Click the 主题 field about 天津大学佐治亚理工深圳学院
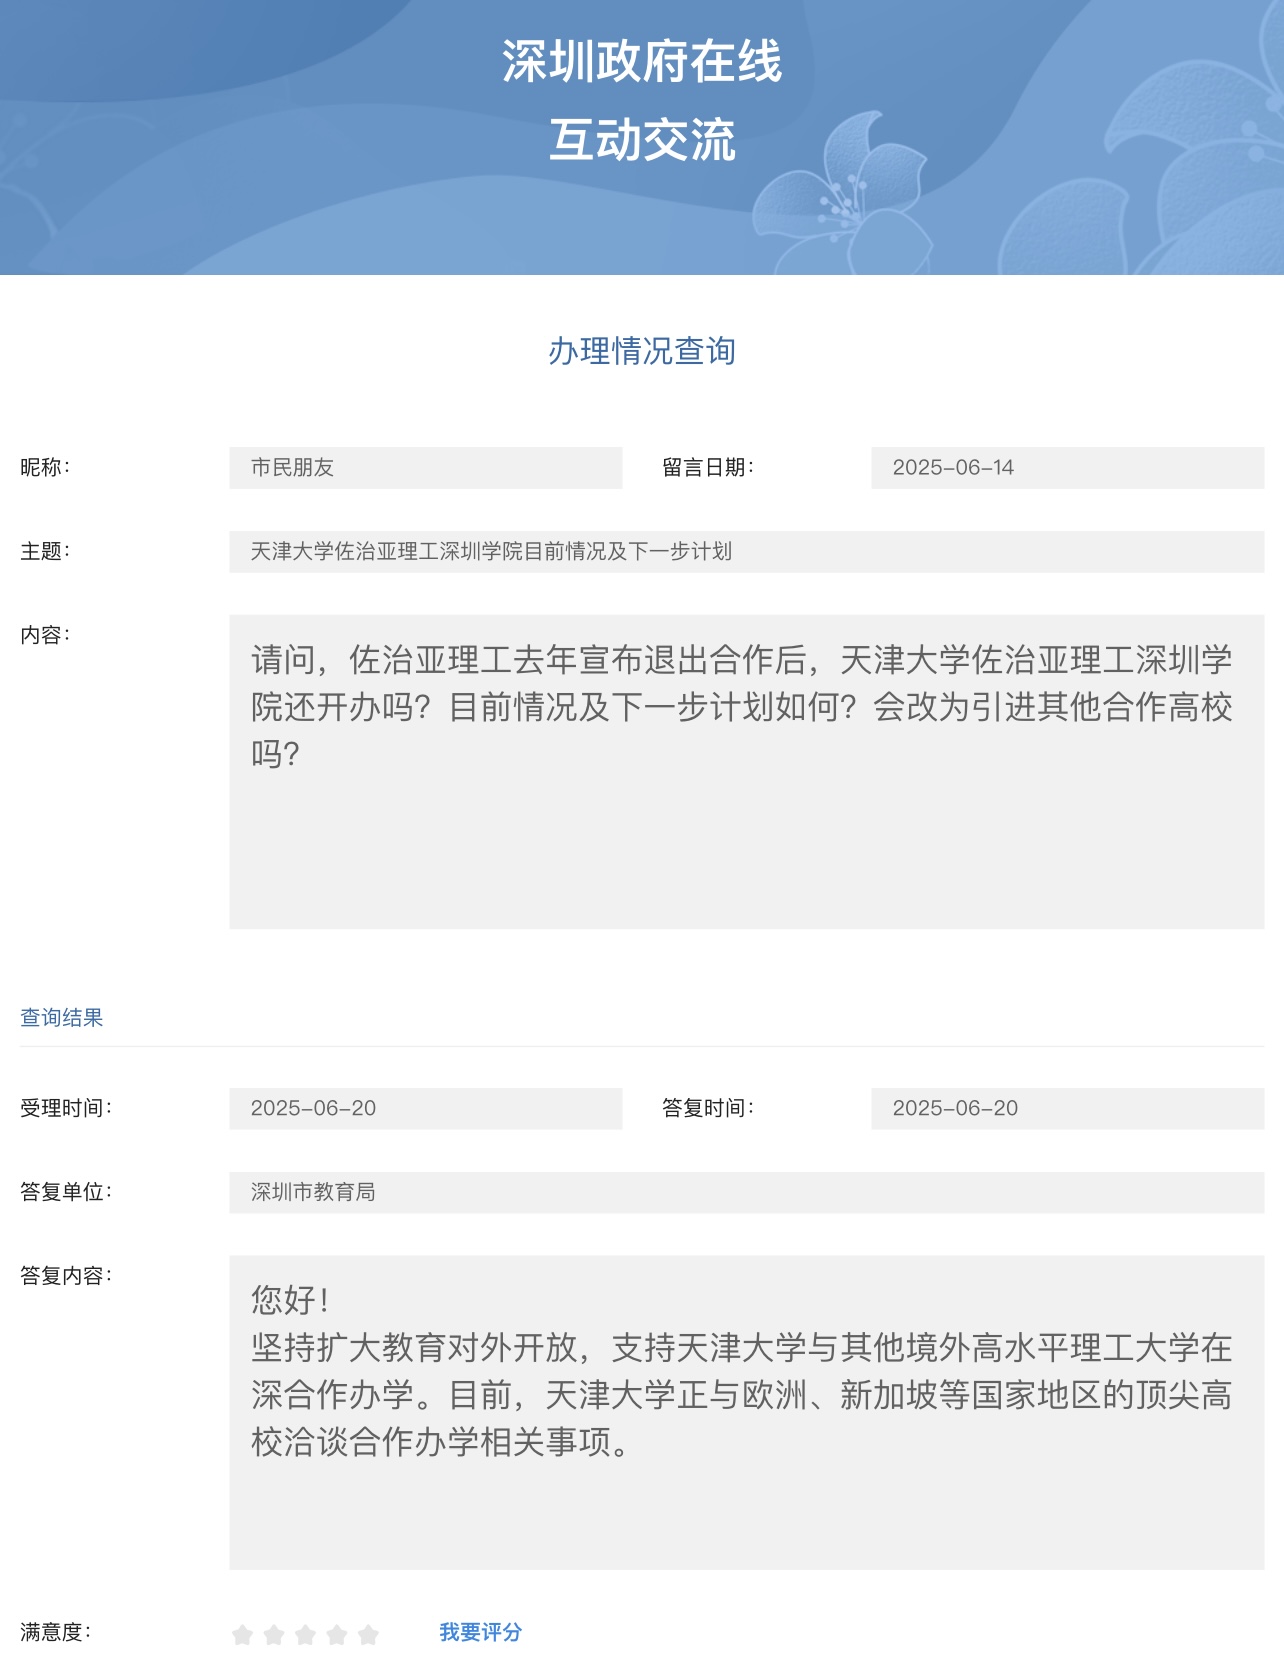Image resolution: width=1284 pixels, height=1676 pixels. coord(747,552)
